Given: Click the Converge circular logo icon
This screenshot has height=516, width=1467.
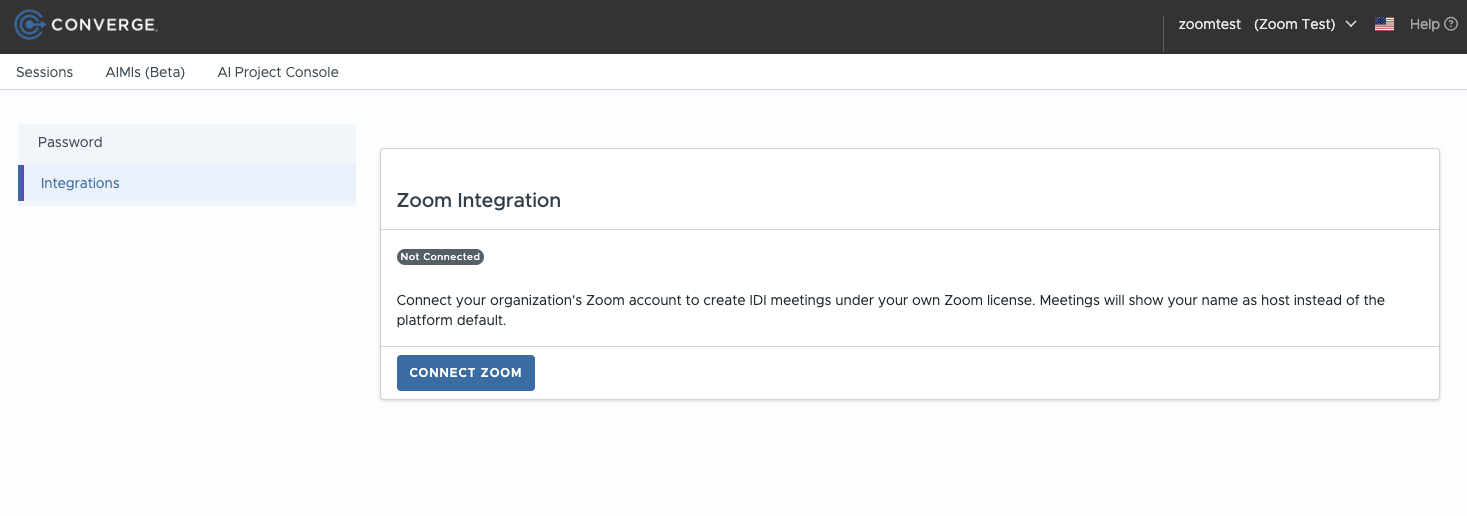Looking at the screenshot, I should click(30, 25).
